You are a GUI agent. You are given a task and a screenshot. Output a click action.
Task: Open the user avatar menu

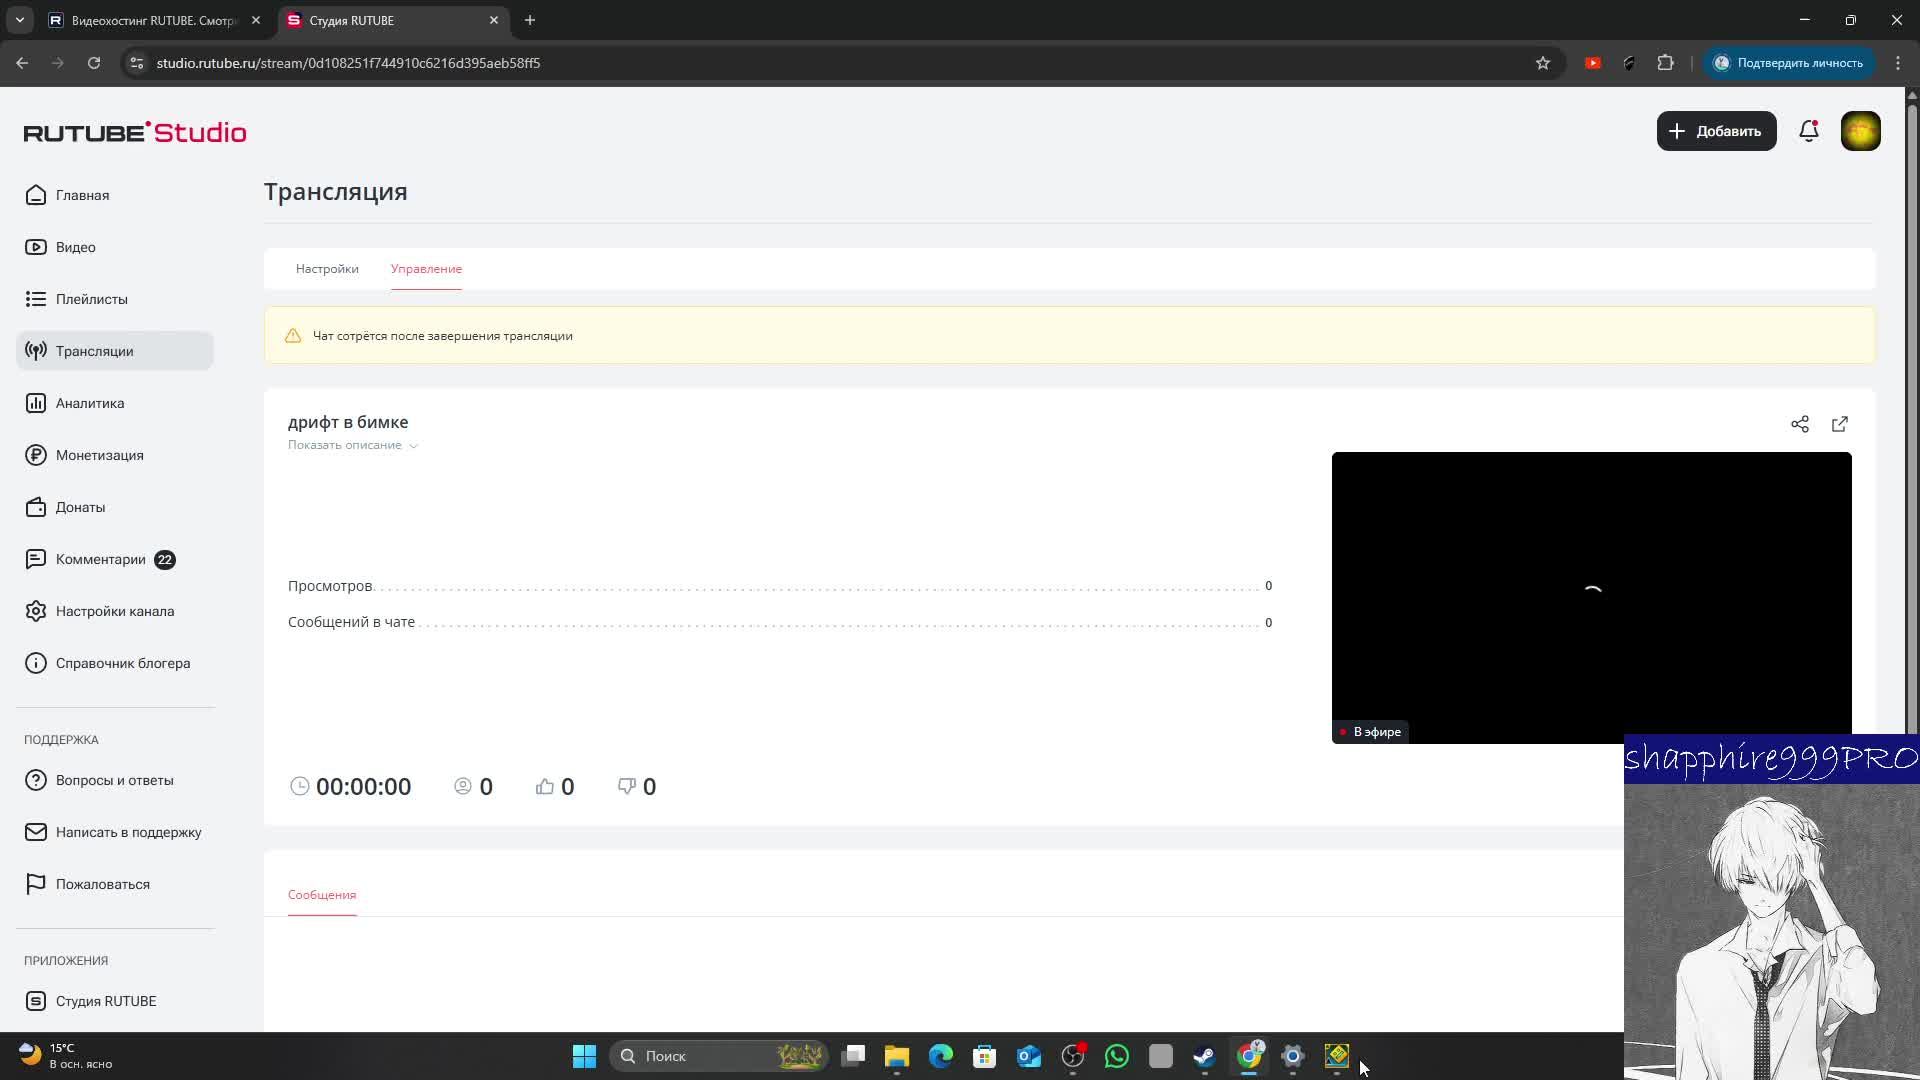coord(1861,131)
